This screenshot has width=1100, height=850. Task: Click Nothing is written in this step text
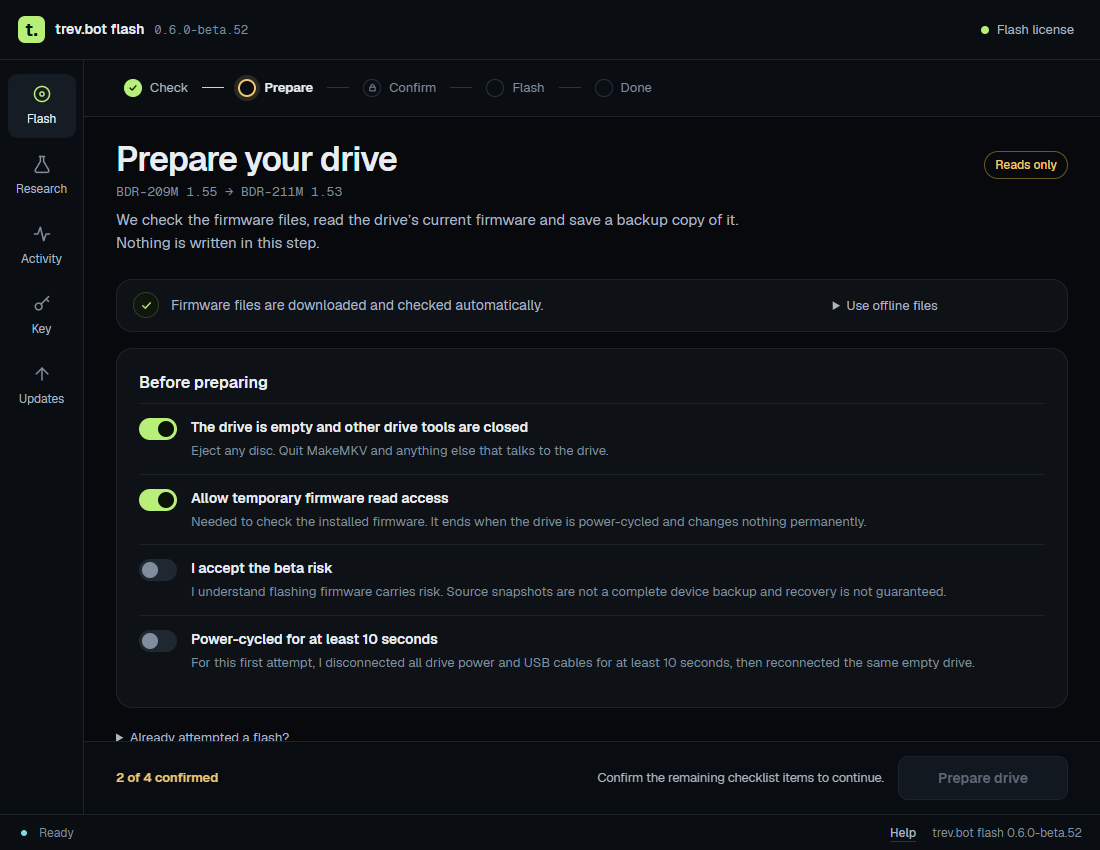click(217, 243)
